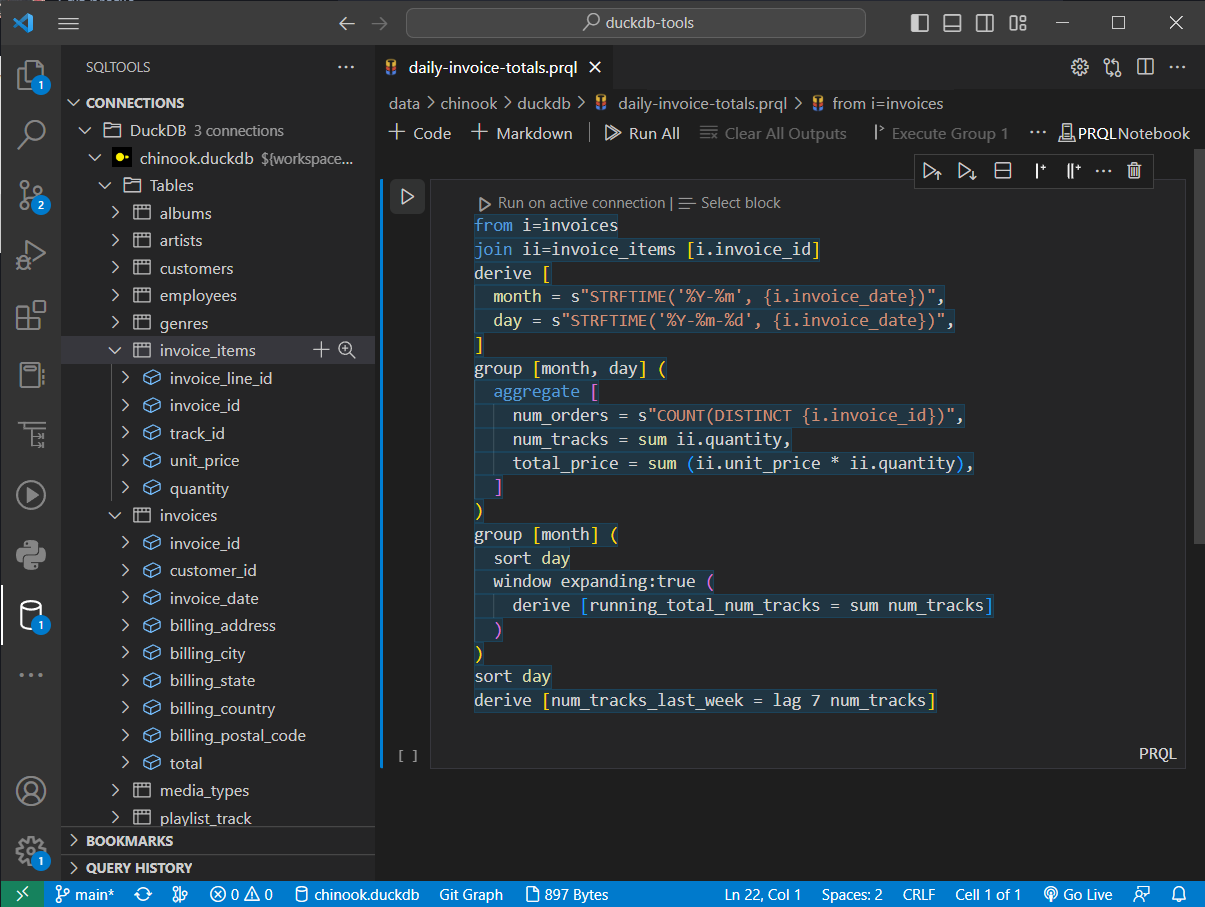1205x907 pixels.
Task: Expand the QUERY HISTORY section
Action: tap(138, 868)
